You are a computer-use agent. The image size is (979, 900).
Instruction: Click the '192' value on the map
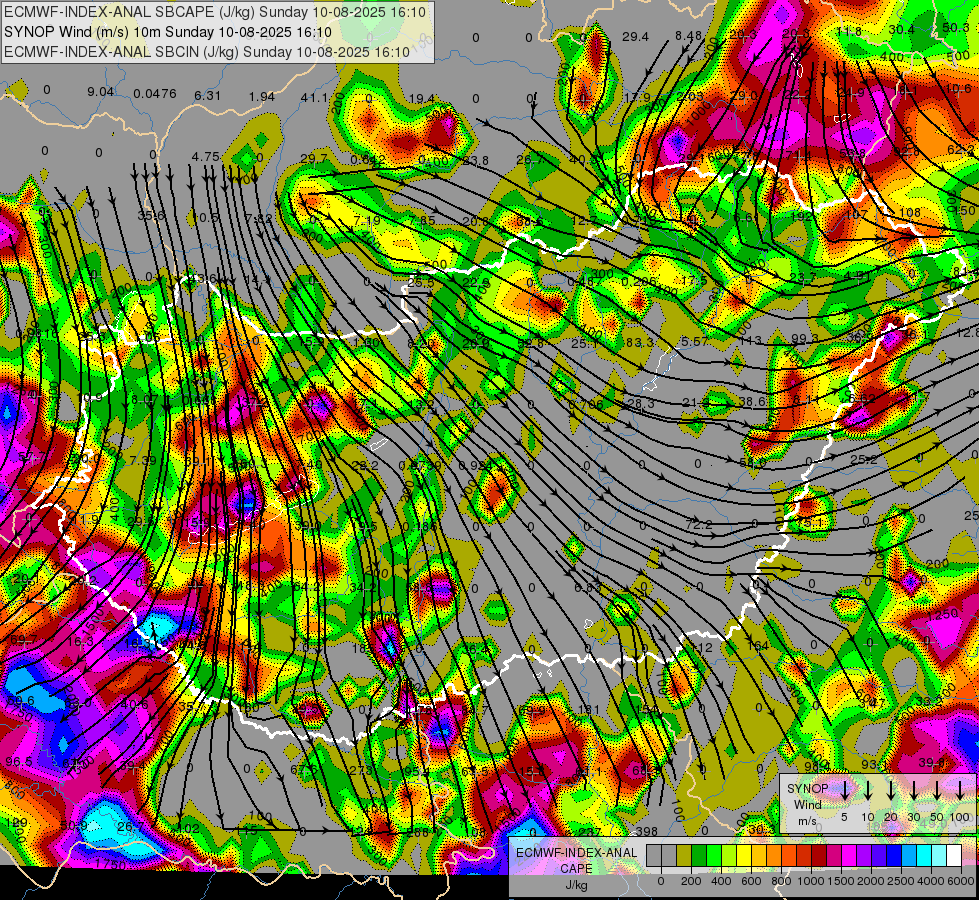[x=802, y=217]
